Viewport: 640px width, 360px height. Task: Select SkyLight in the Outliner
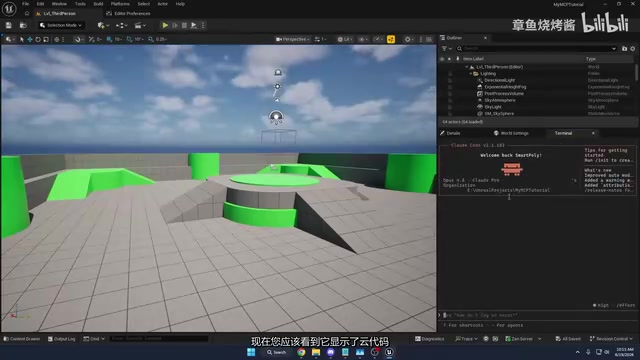493,107
